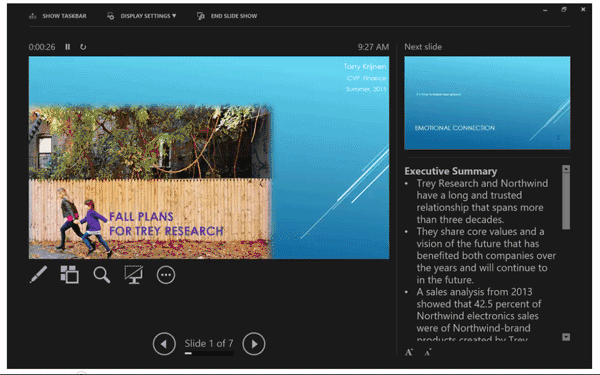Make the notes text larger
This screenshot has width=600, height=375.
(x=409, y=352)
